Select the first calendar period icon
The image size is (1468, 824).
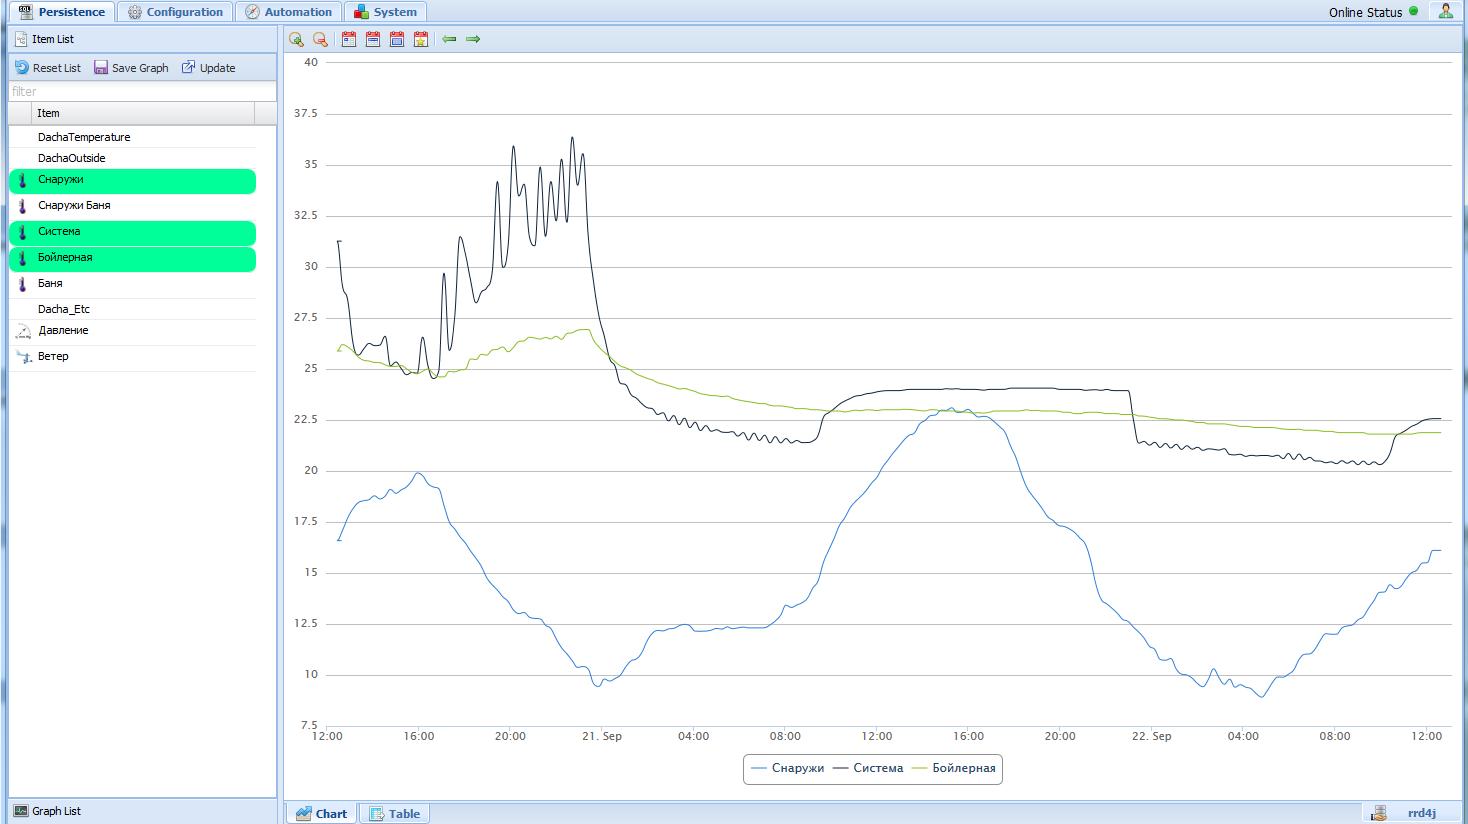349,39
